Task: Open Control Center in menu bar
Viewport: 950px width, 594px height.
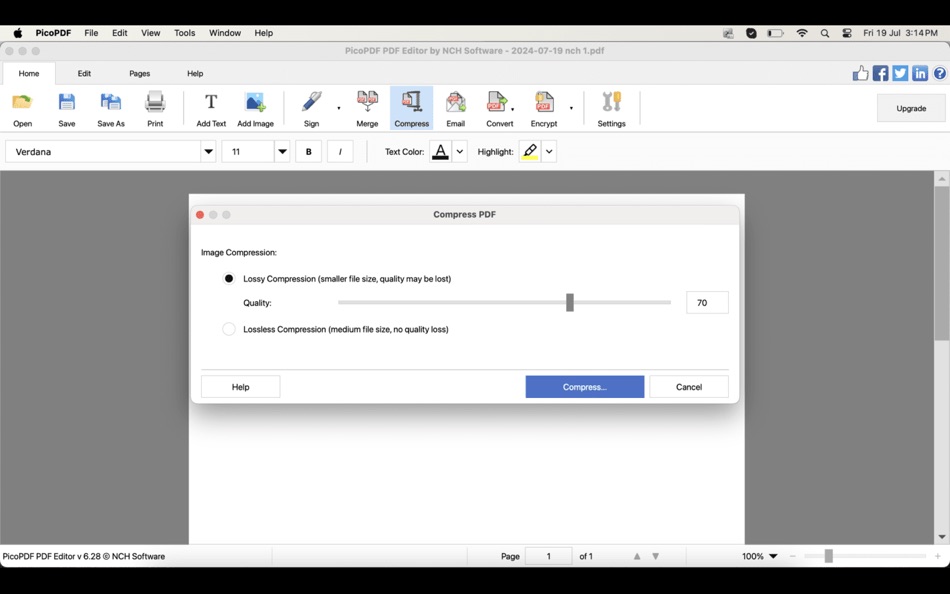Action: (847, 33)
